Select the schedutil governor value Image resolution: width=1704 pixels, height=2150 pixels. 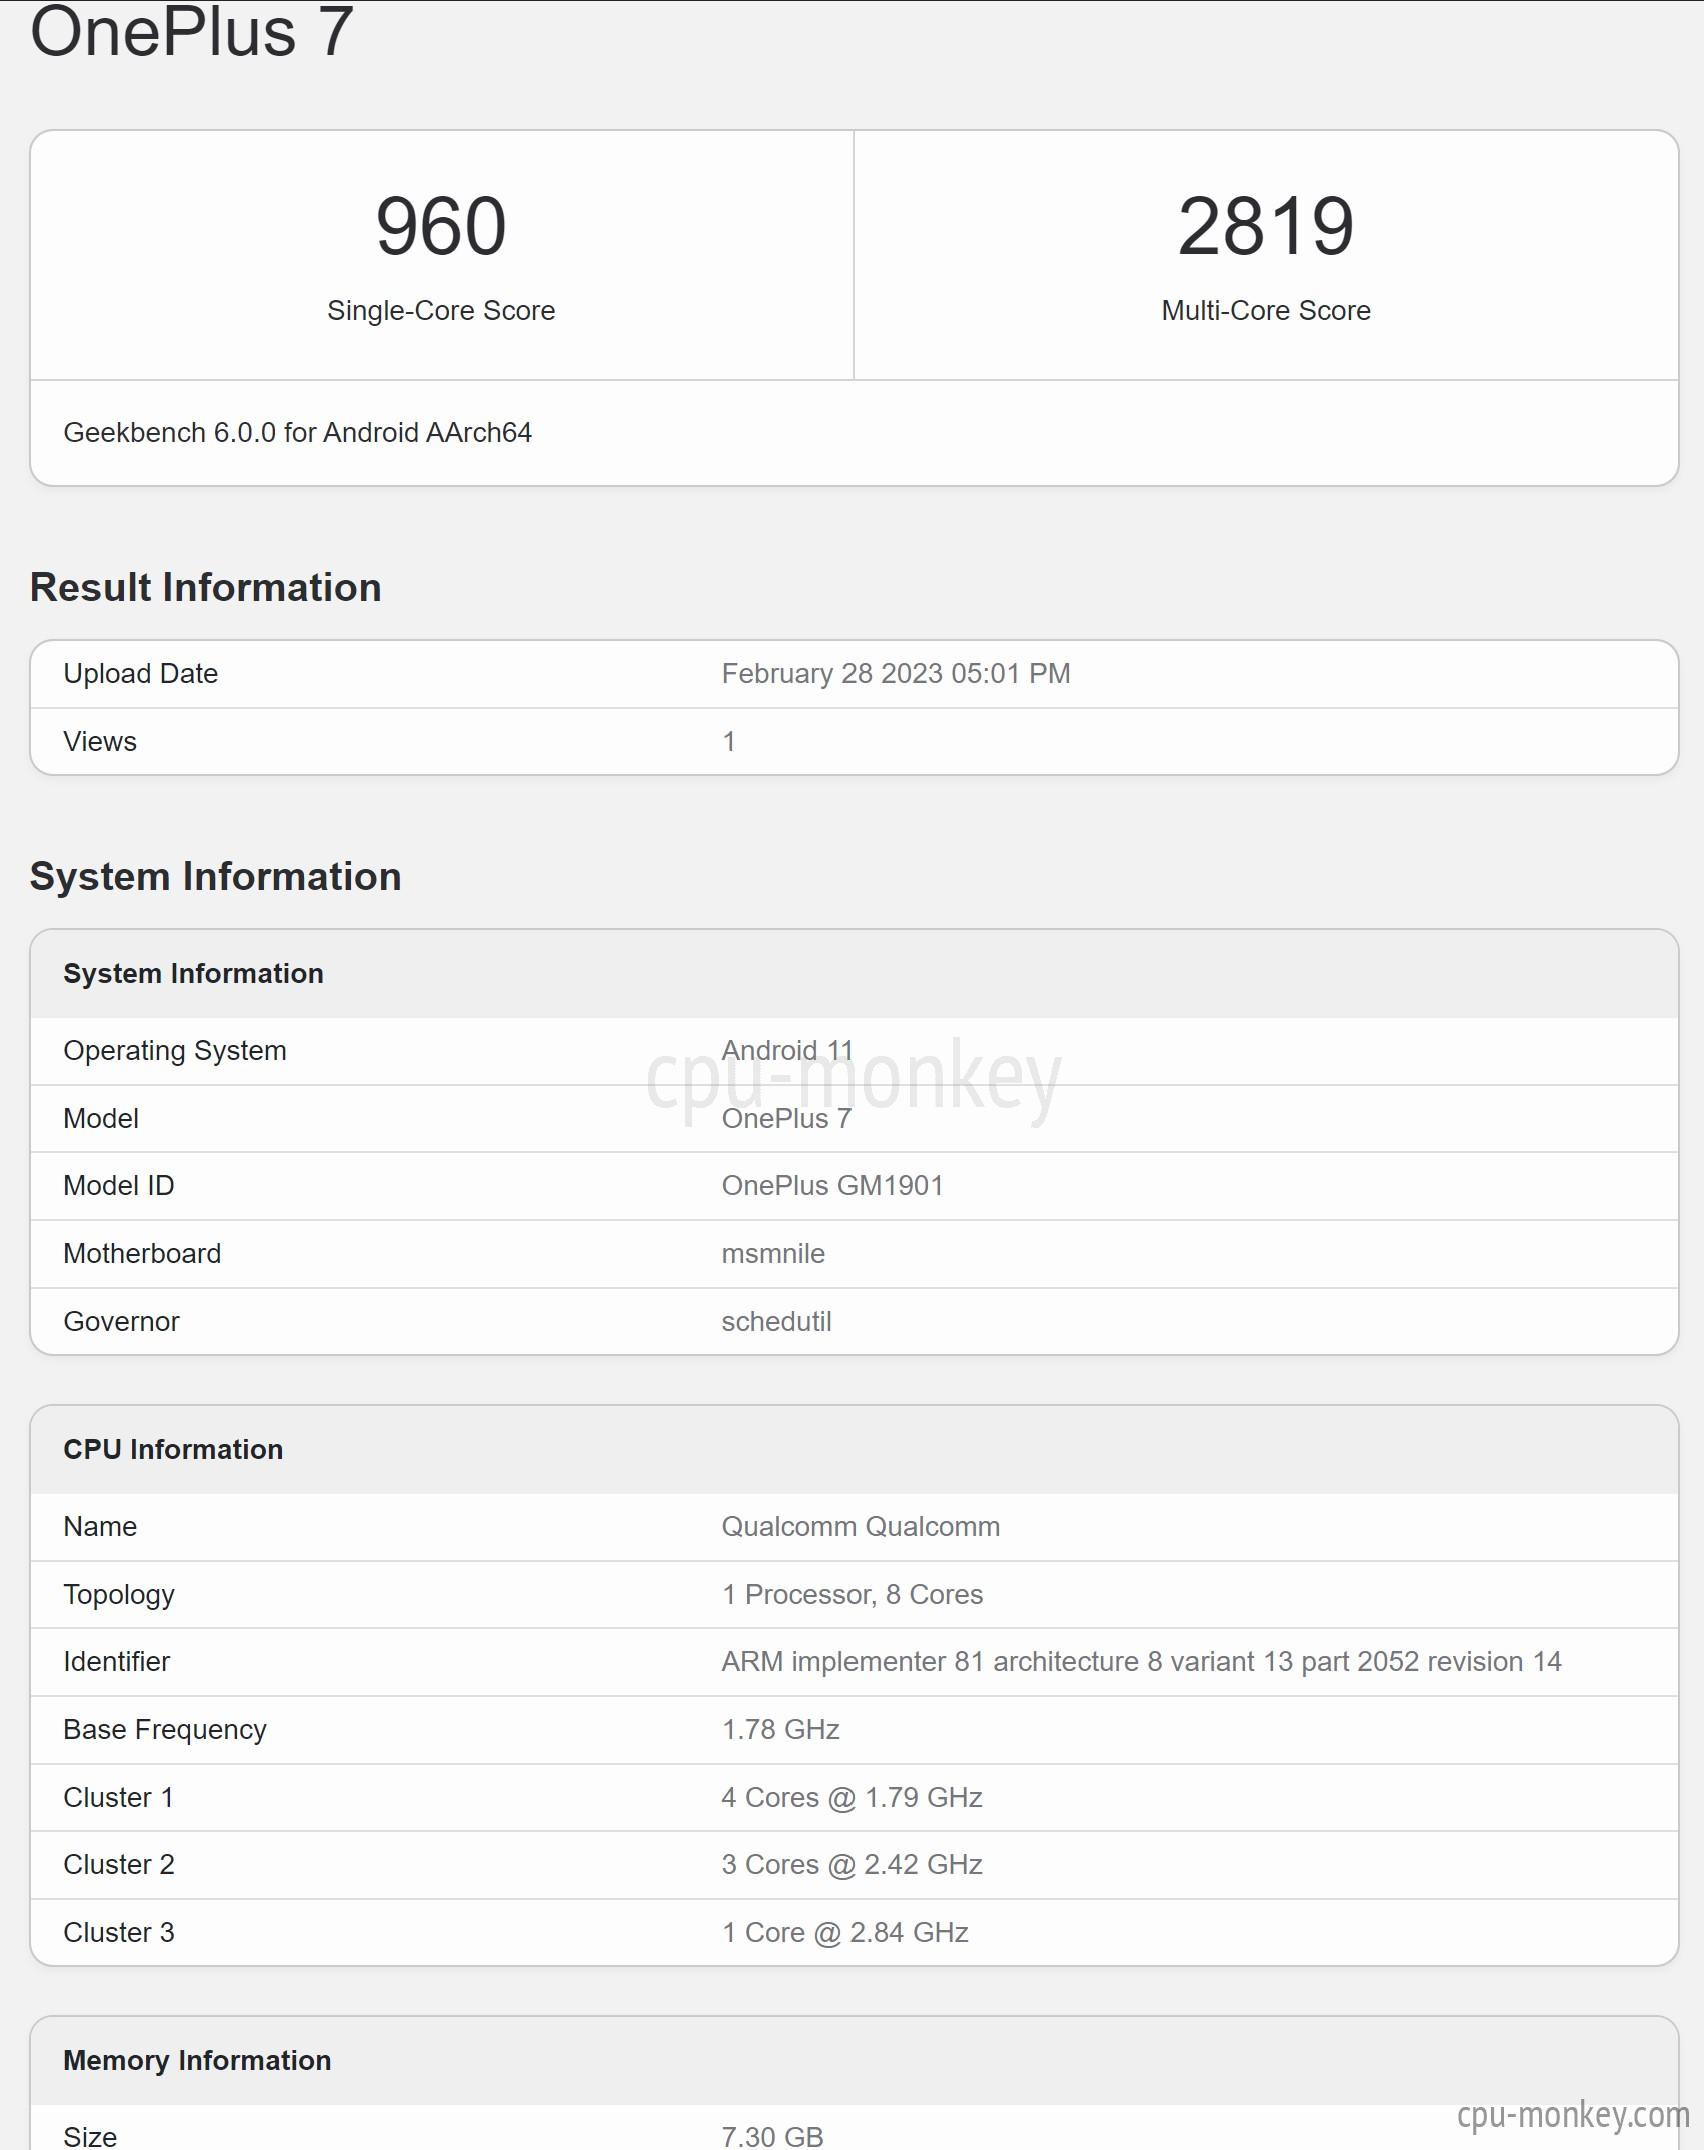tap(777, 1322)
